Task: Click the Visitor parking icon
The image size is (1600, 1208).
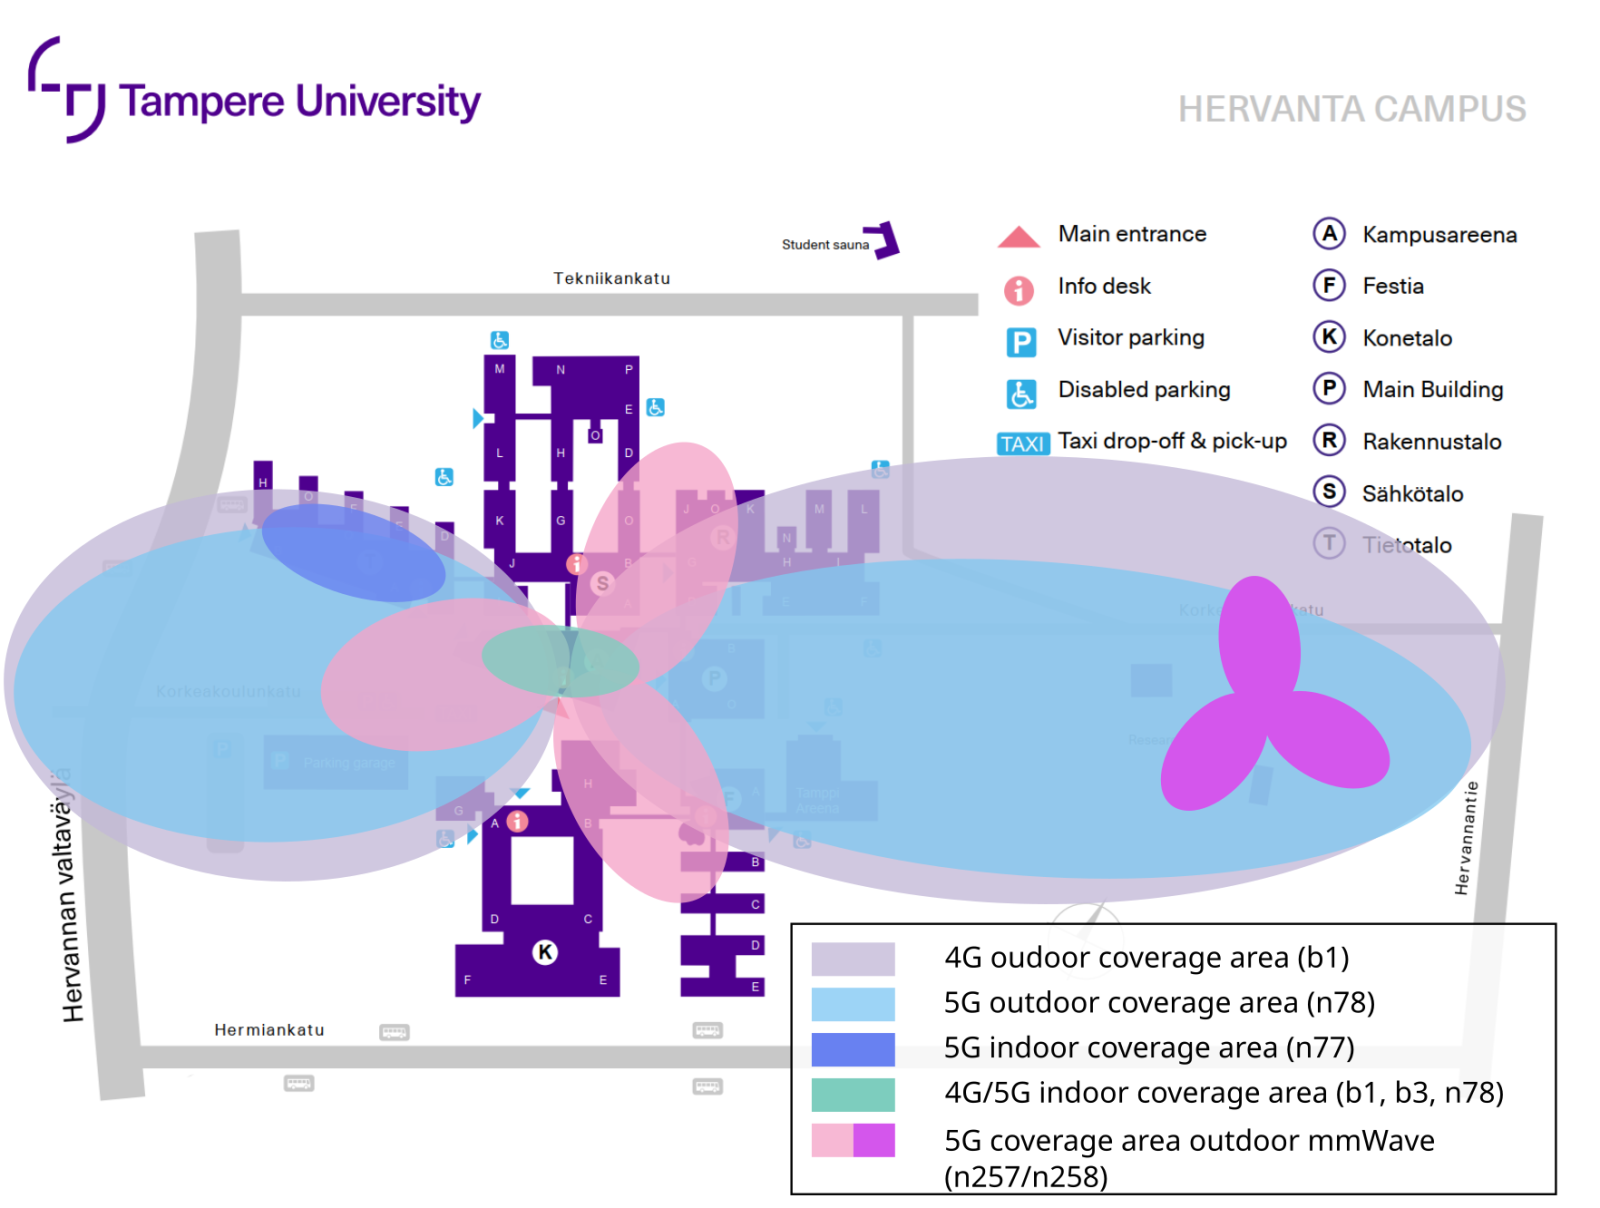Action: click(1019, 340)
